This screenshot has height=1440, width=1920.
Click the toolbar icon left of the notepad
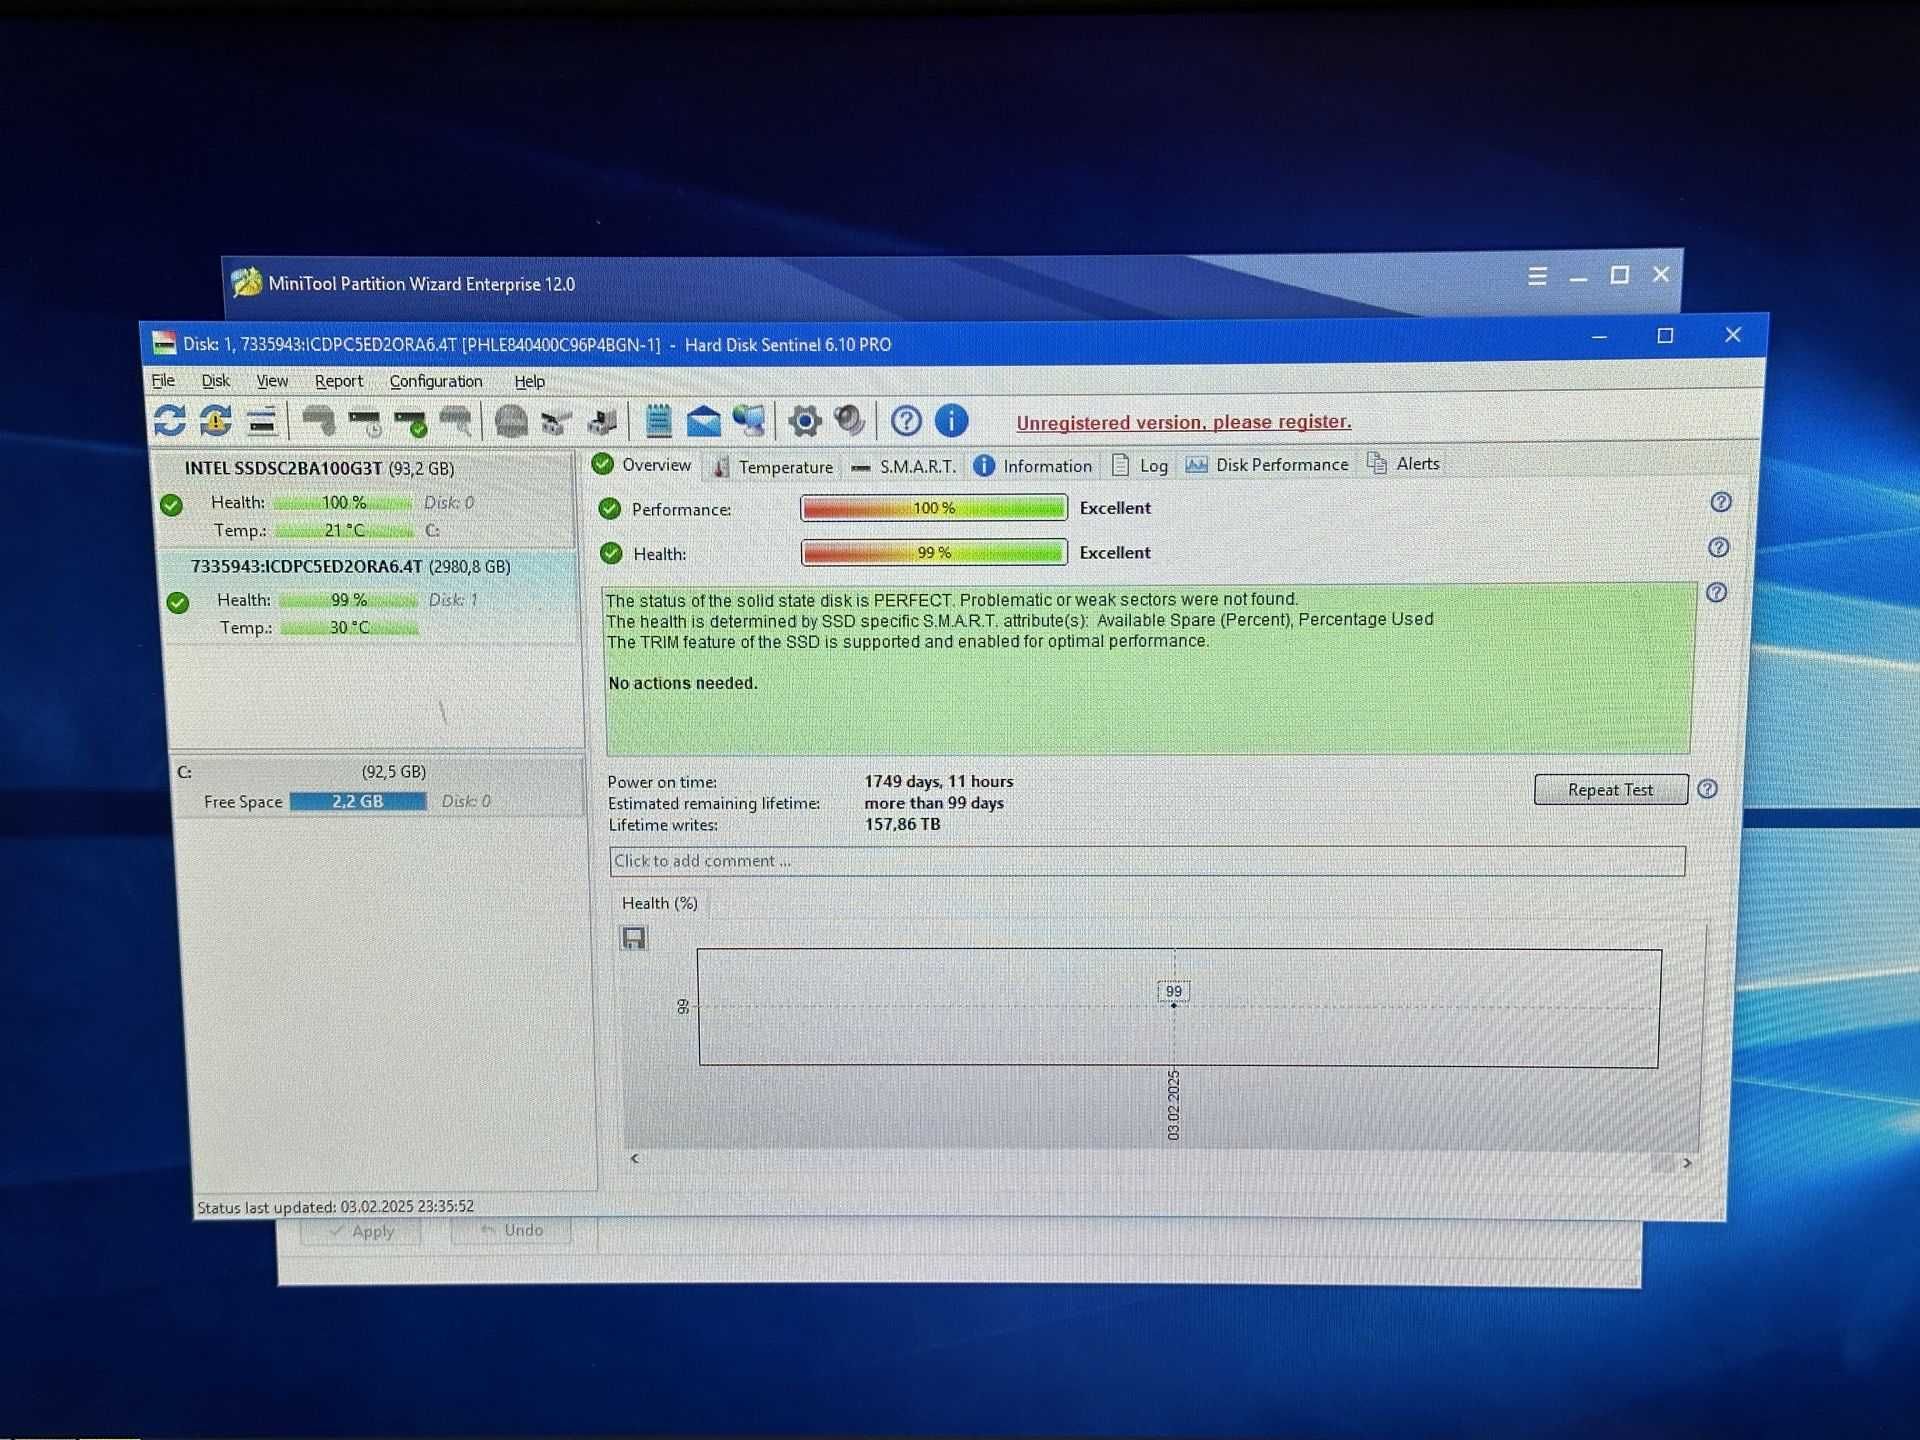602,422
